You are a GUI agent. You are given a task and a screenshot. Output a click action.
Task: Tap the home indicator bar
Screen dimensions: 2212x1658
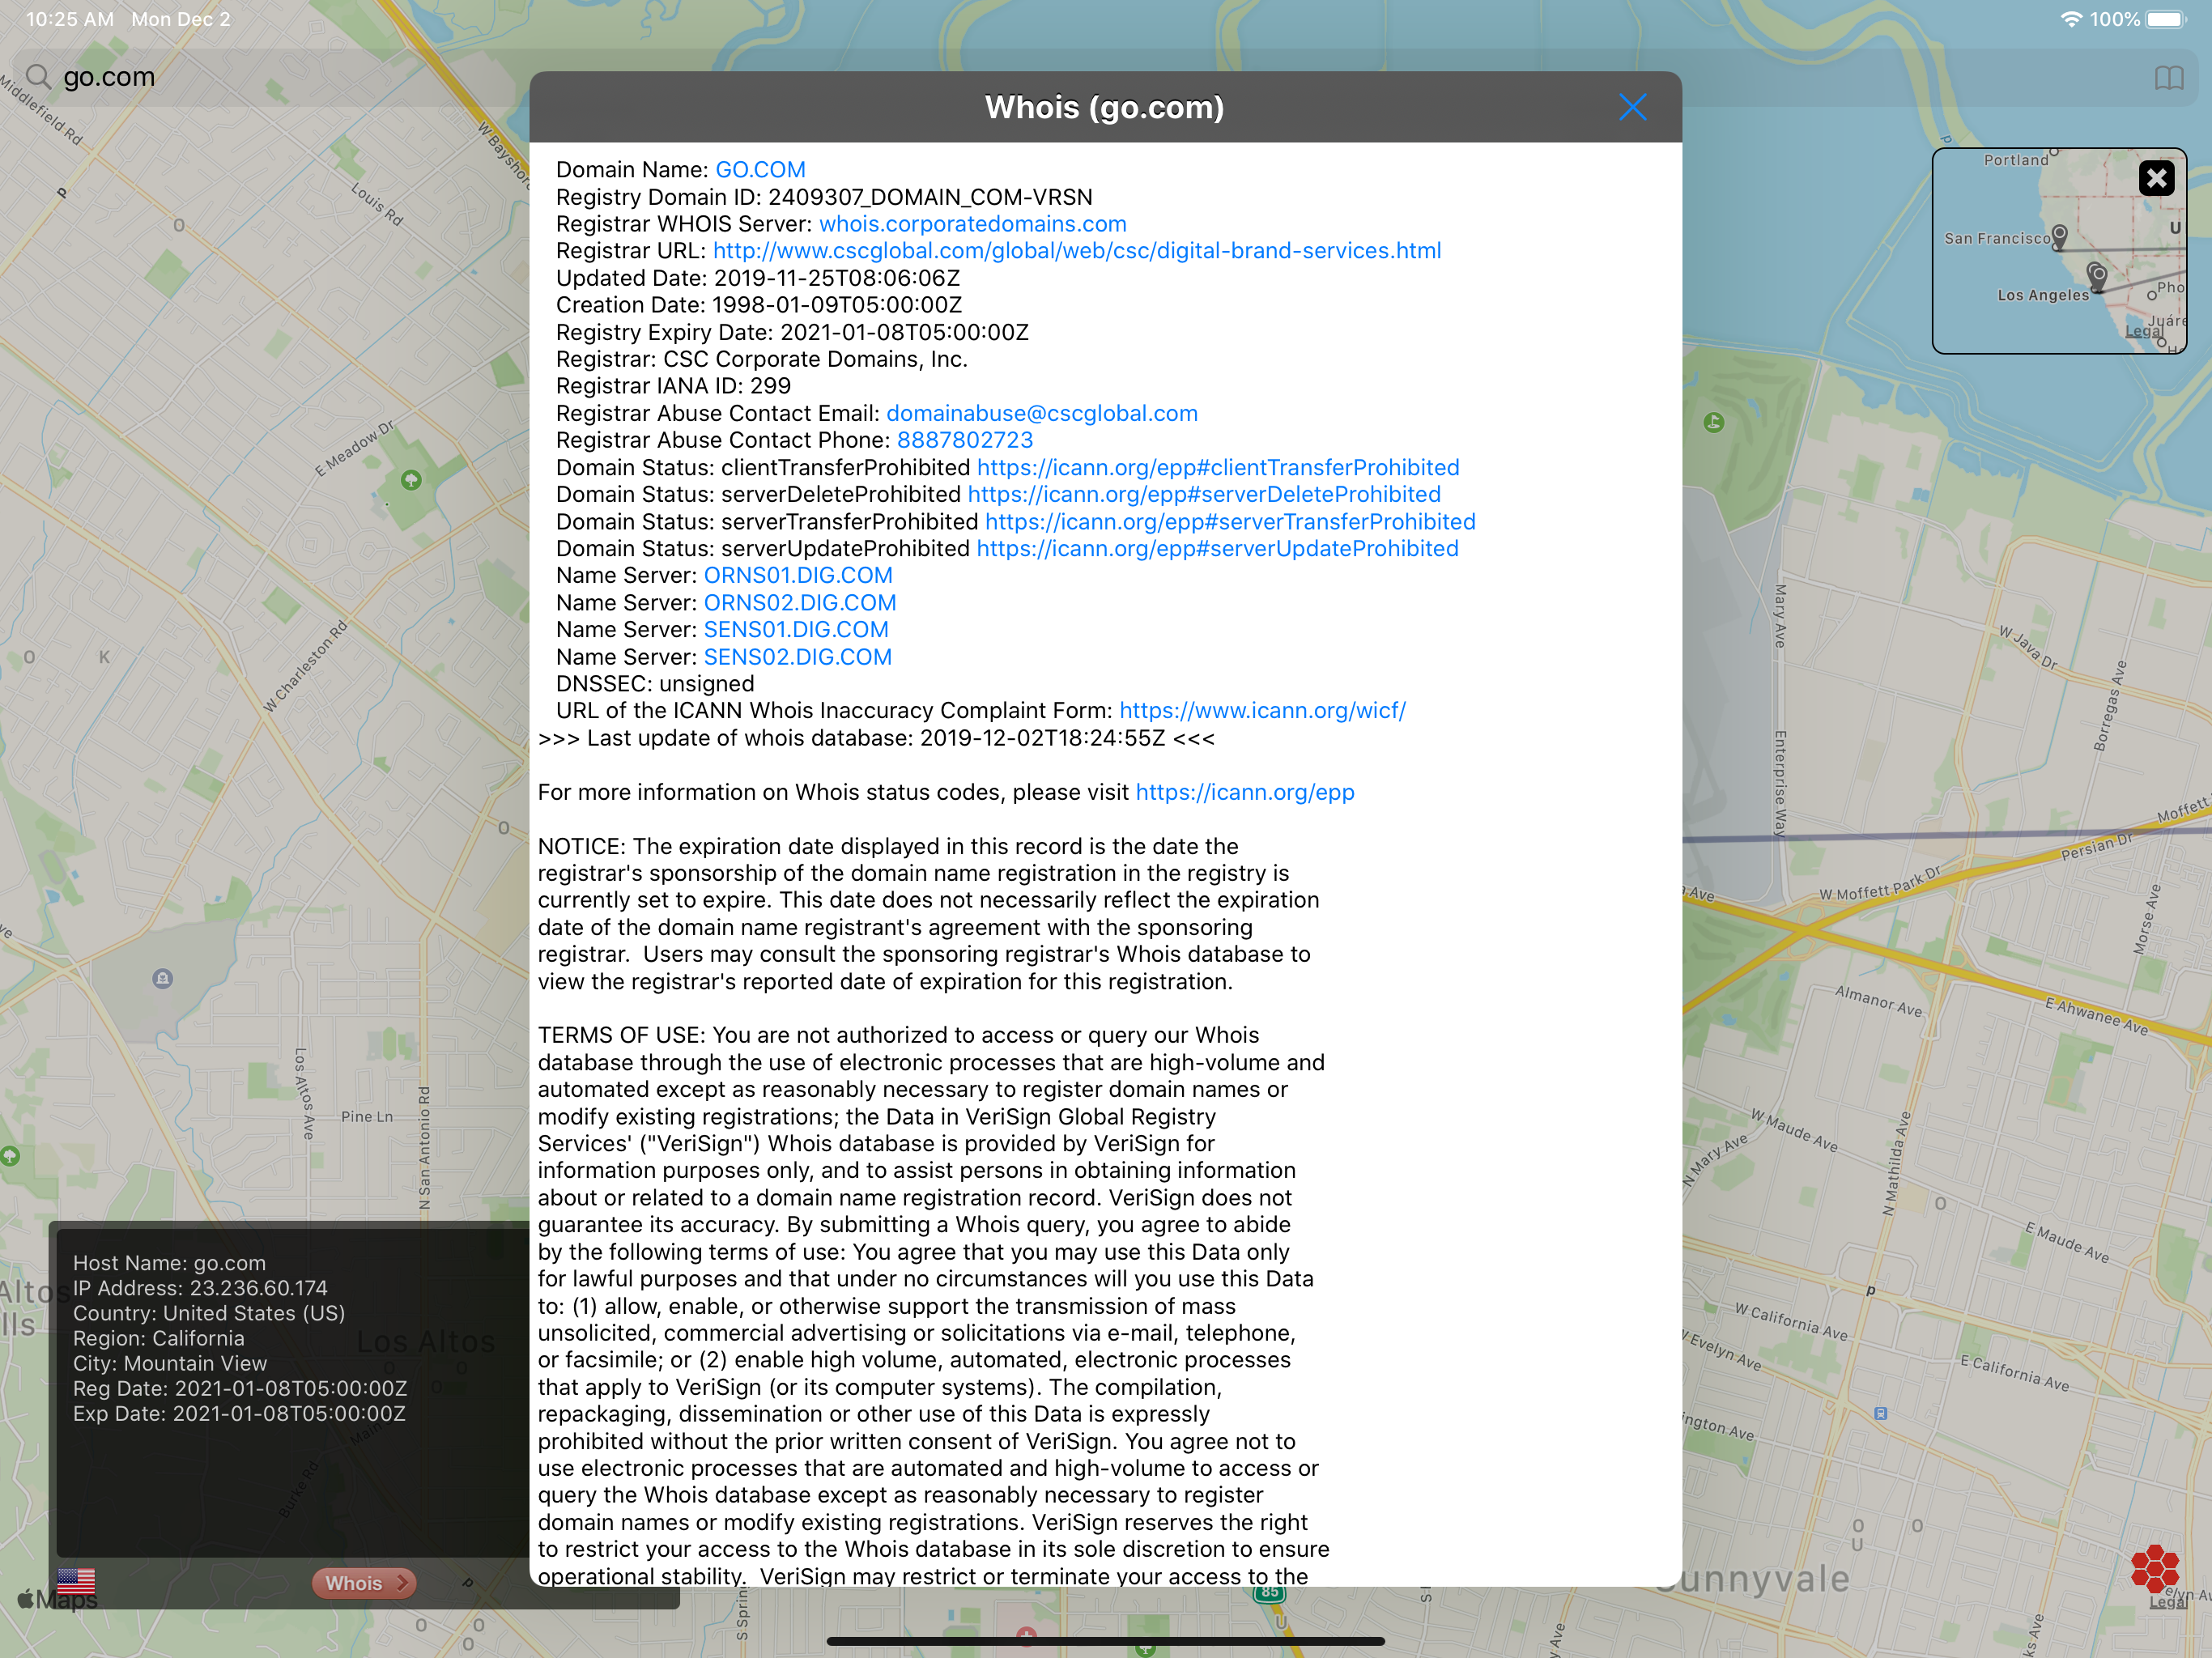(x=1106, y=1641)
